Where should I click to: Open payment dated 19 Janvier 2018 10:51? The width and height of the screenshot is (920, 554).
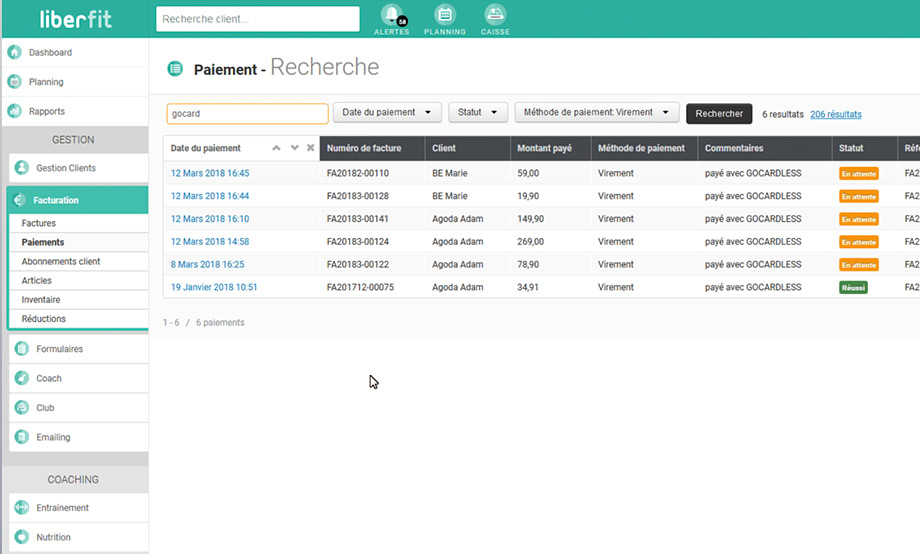tap(214, 287)
